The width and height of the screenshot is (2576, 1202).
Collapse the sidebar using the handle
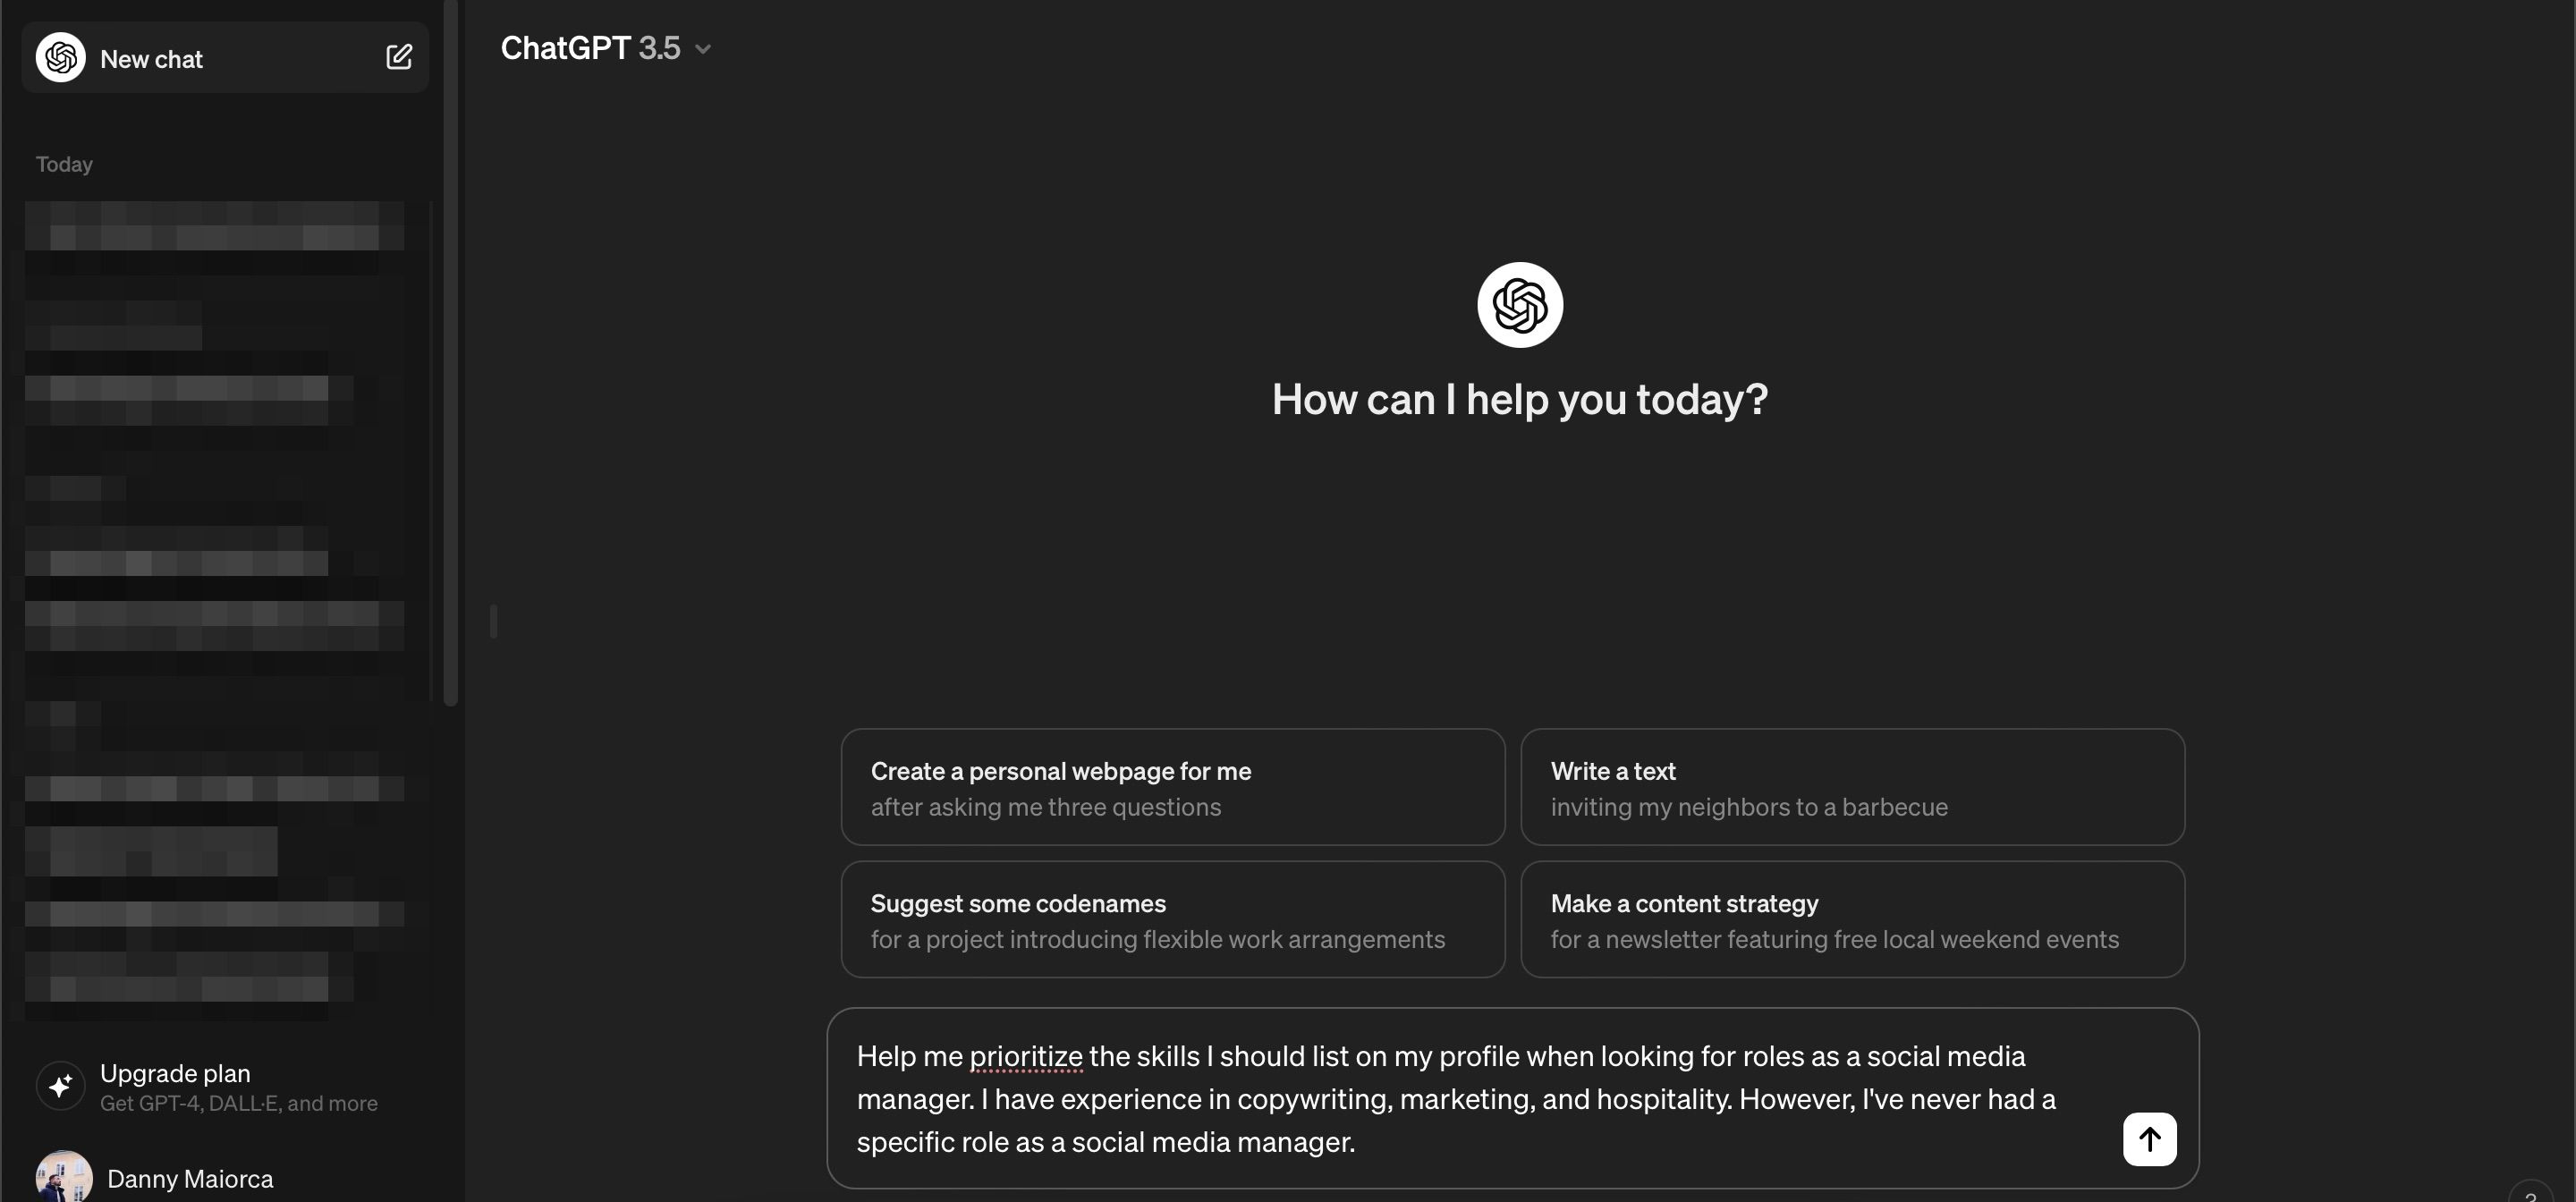[493, 621]
